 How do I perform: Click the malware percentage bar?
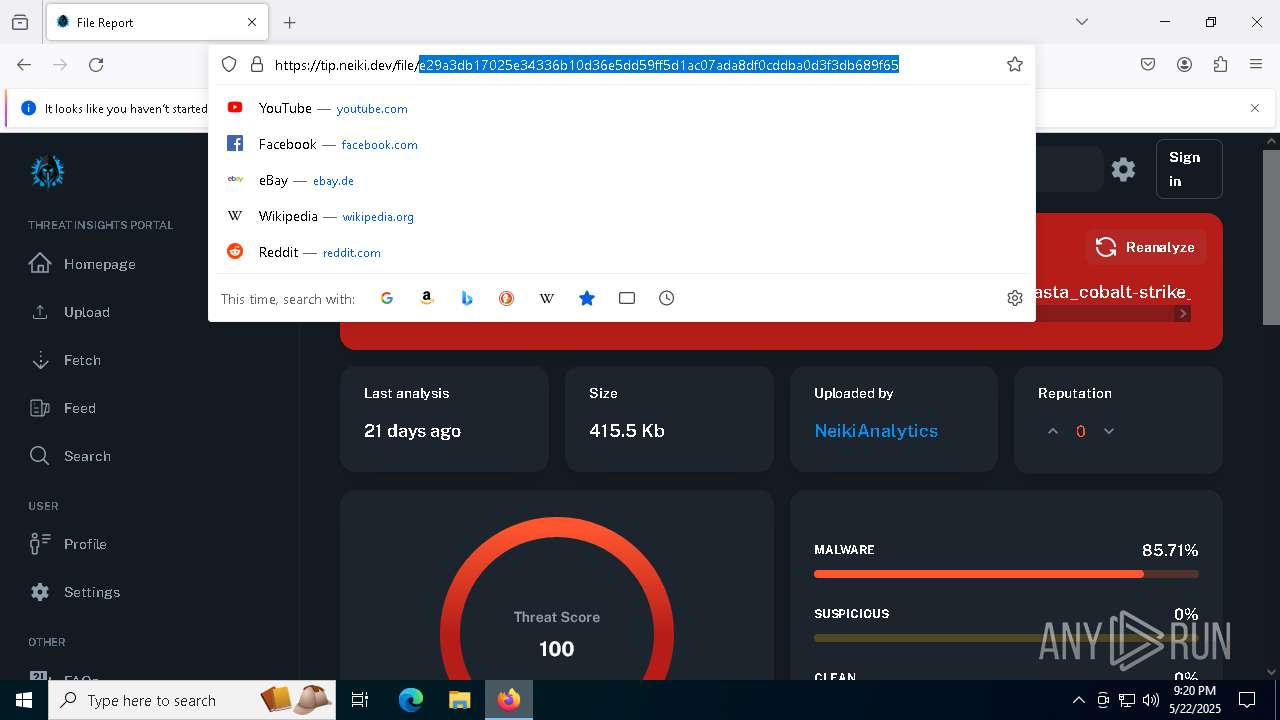click(1006, 574)
